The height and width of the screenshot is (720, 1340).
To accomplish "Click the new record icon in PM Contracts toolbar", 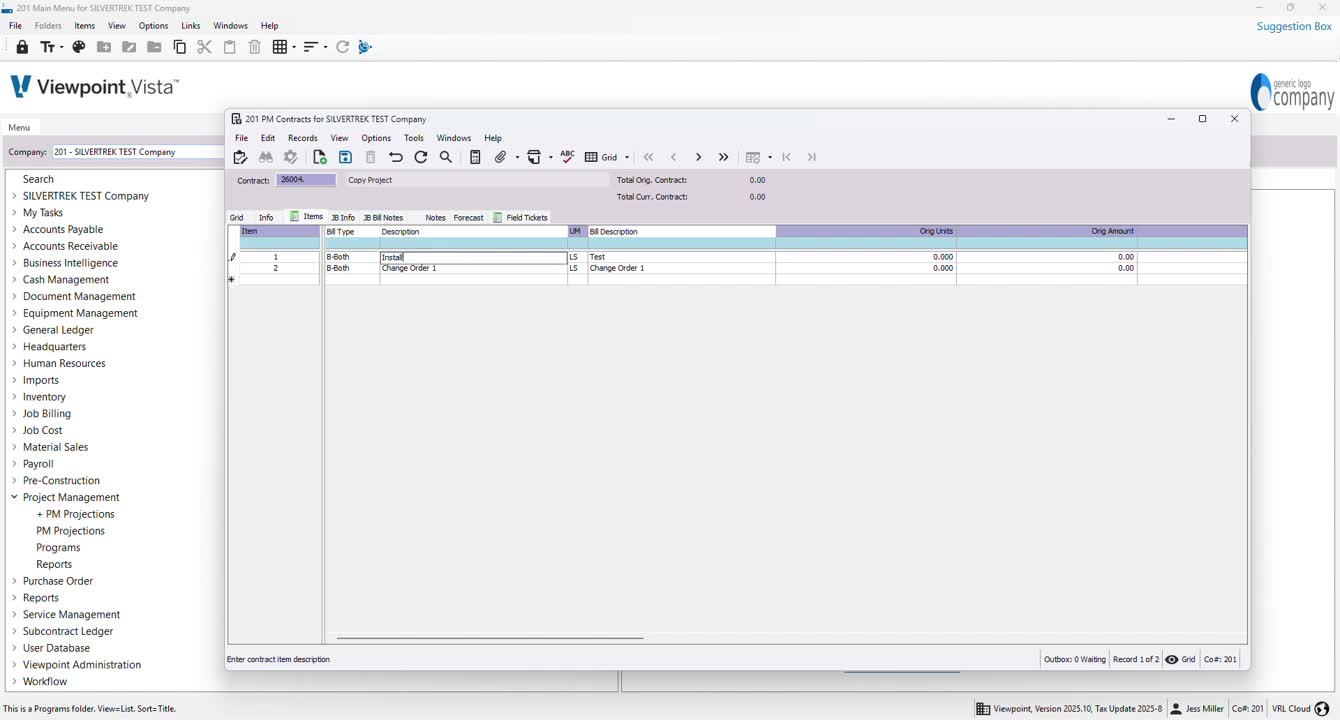I will pos(320,157).
